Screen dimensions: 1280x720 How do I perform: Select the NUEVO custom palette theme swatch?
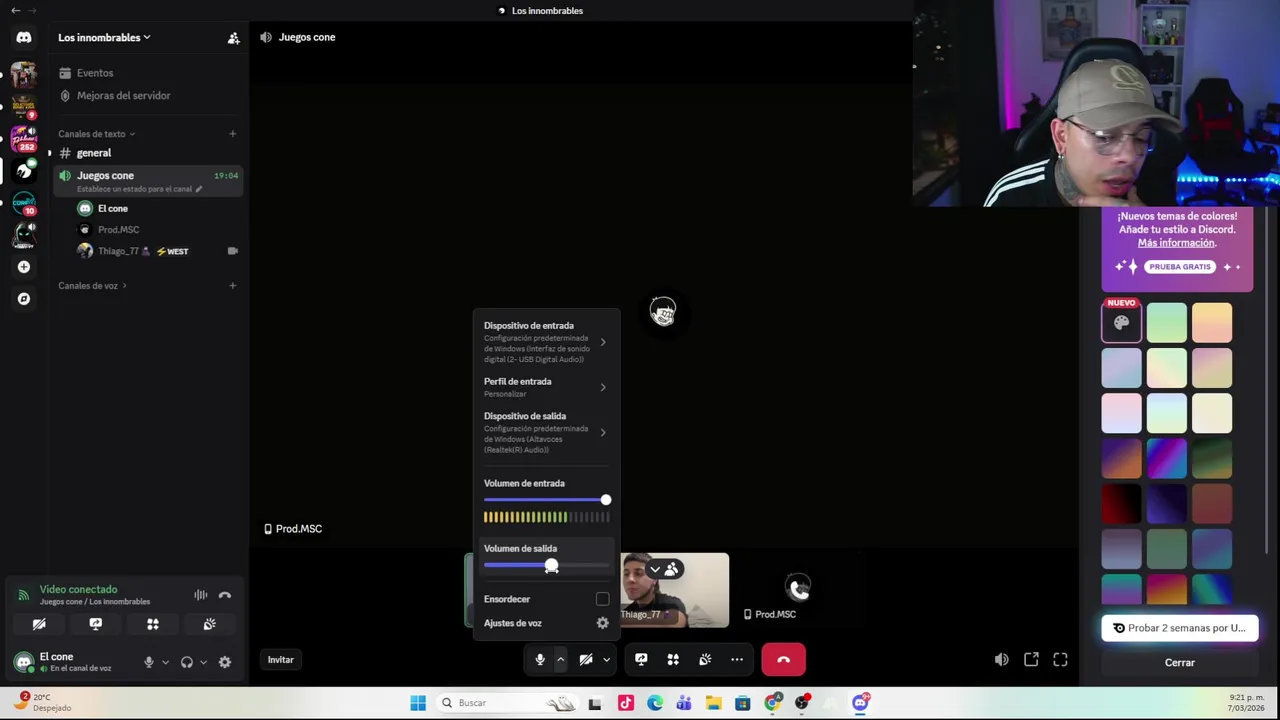click(x=1121, y=323)
